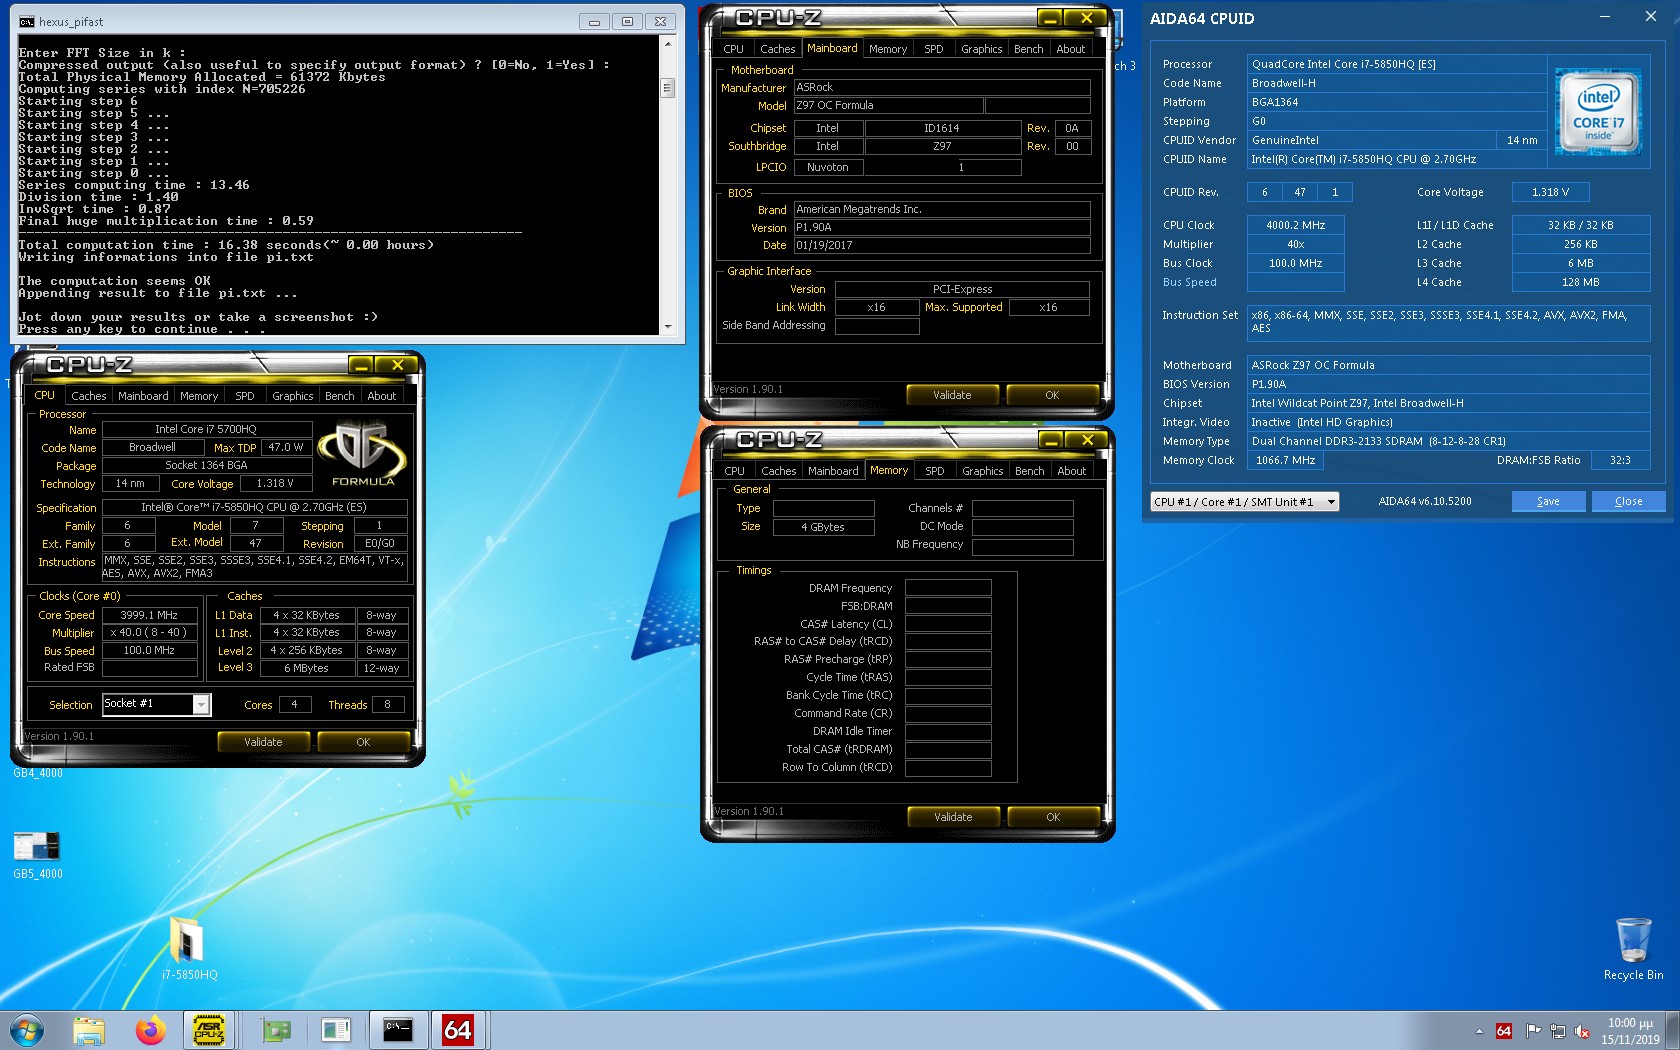Open the GB4_4000 desktop shortcut

(x=37, y=773)
